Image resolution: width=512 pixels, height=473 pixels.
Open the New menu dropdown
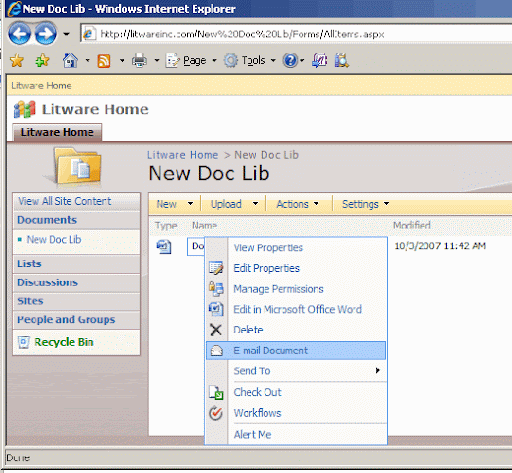click(175, 204)
